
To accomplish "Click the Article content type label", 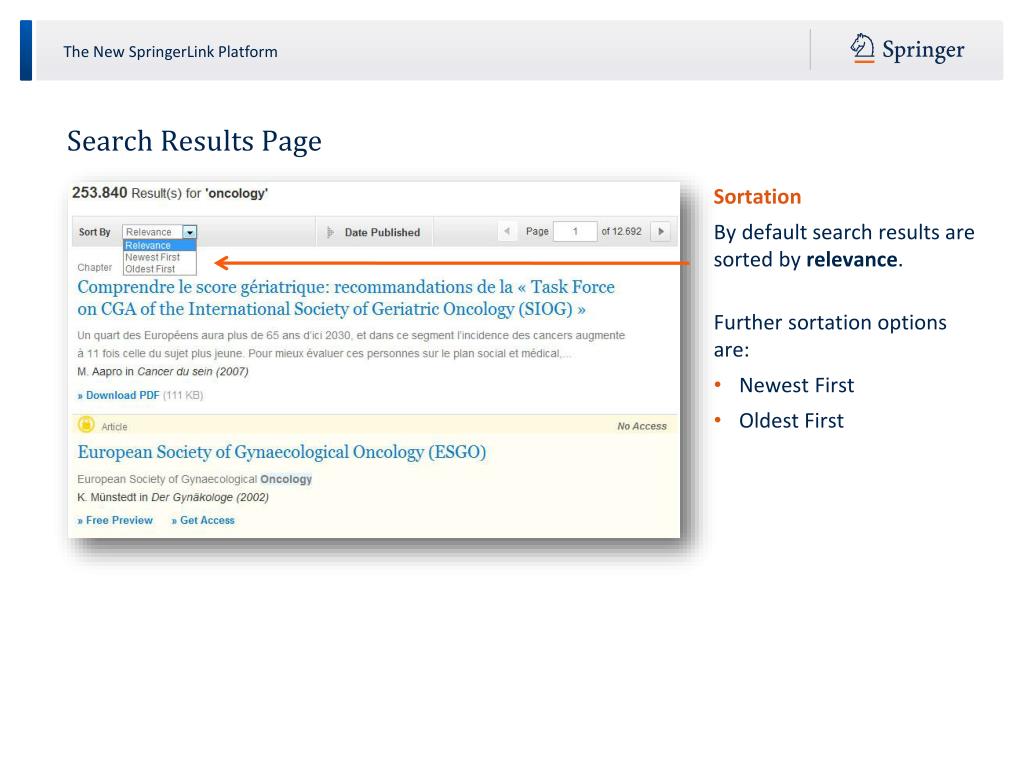I will coord(114,427).
